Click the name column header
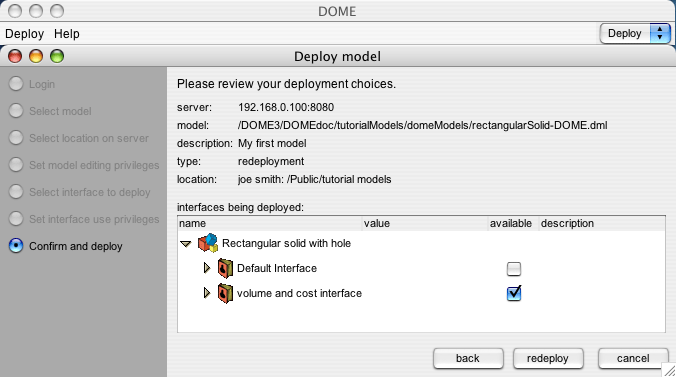 (x=270, y=223)
